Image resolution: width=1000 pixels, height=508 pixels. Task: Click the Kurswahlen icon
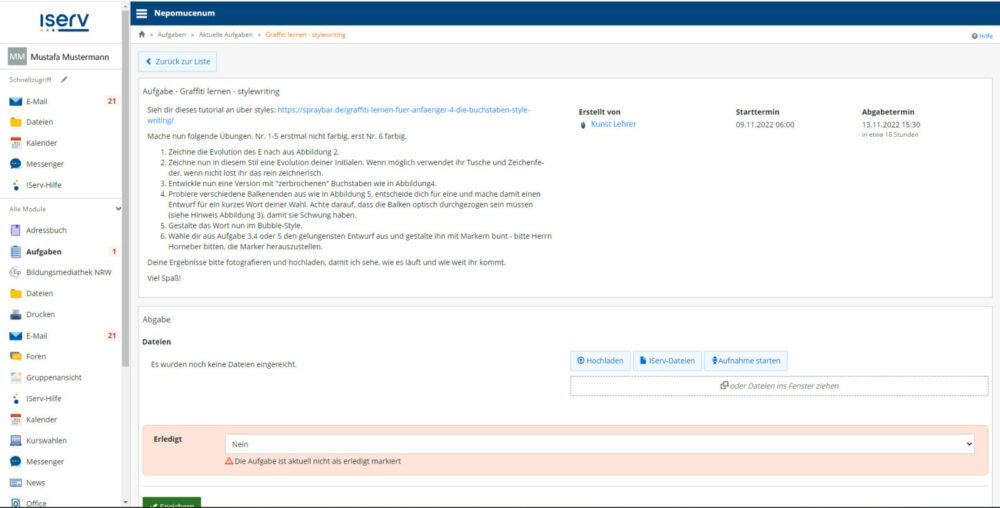click(x=15, y=440)
